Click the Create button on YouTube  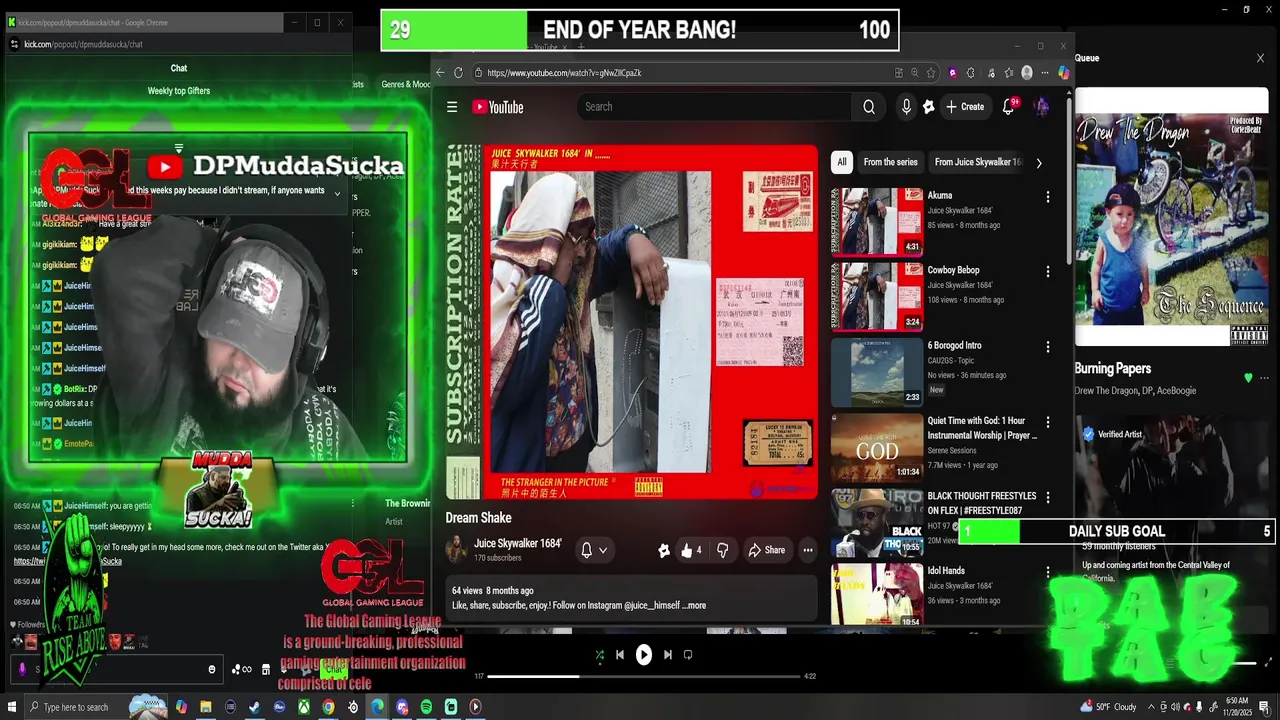tap(965, 107)
